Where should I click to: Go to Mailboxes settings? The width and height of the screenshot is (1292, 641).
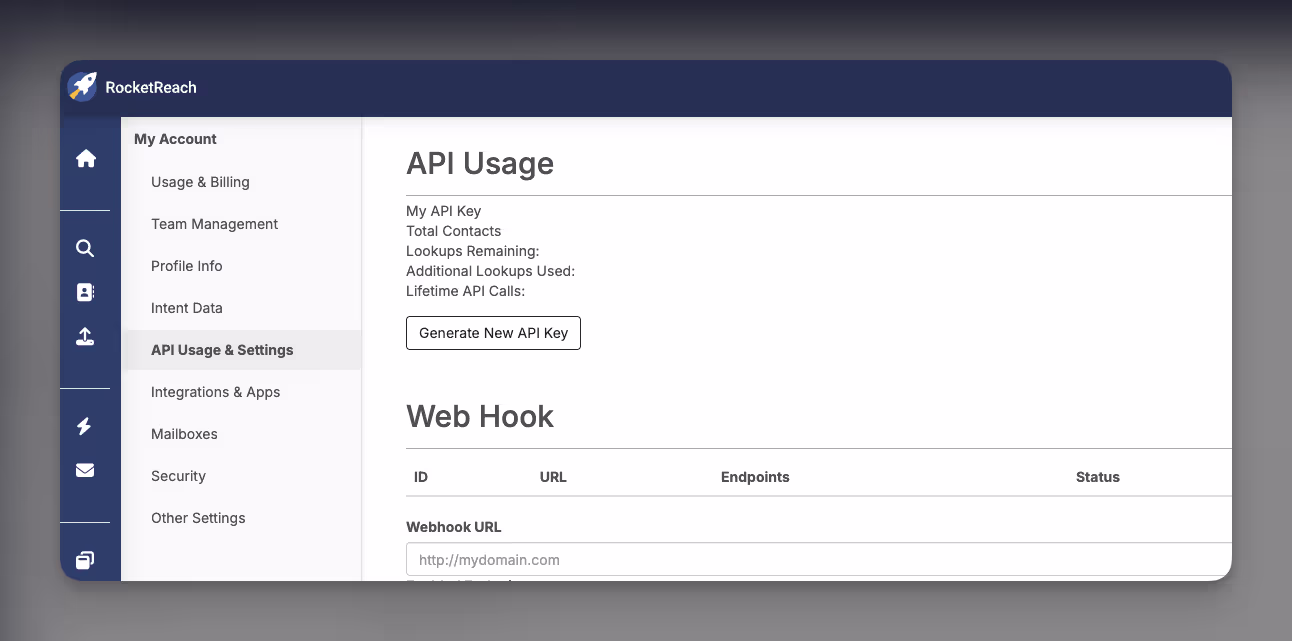(x=184, y=434)
